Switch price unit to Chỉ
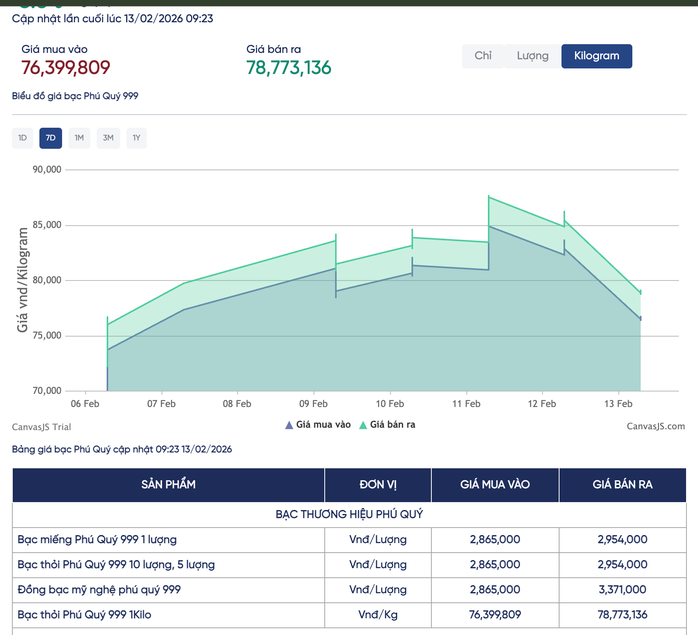This screenshot has width=698, height=635. (483, 56)
